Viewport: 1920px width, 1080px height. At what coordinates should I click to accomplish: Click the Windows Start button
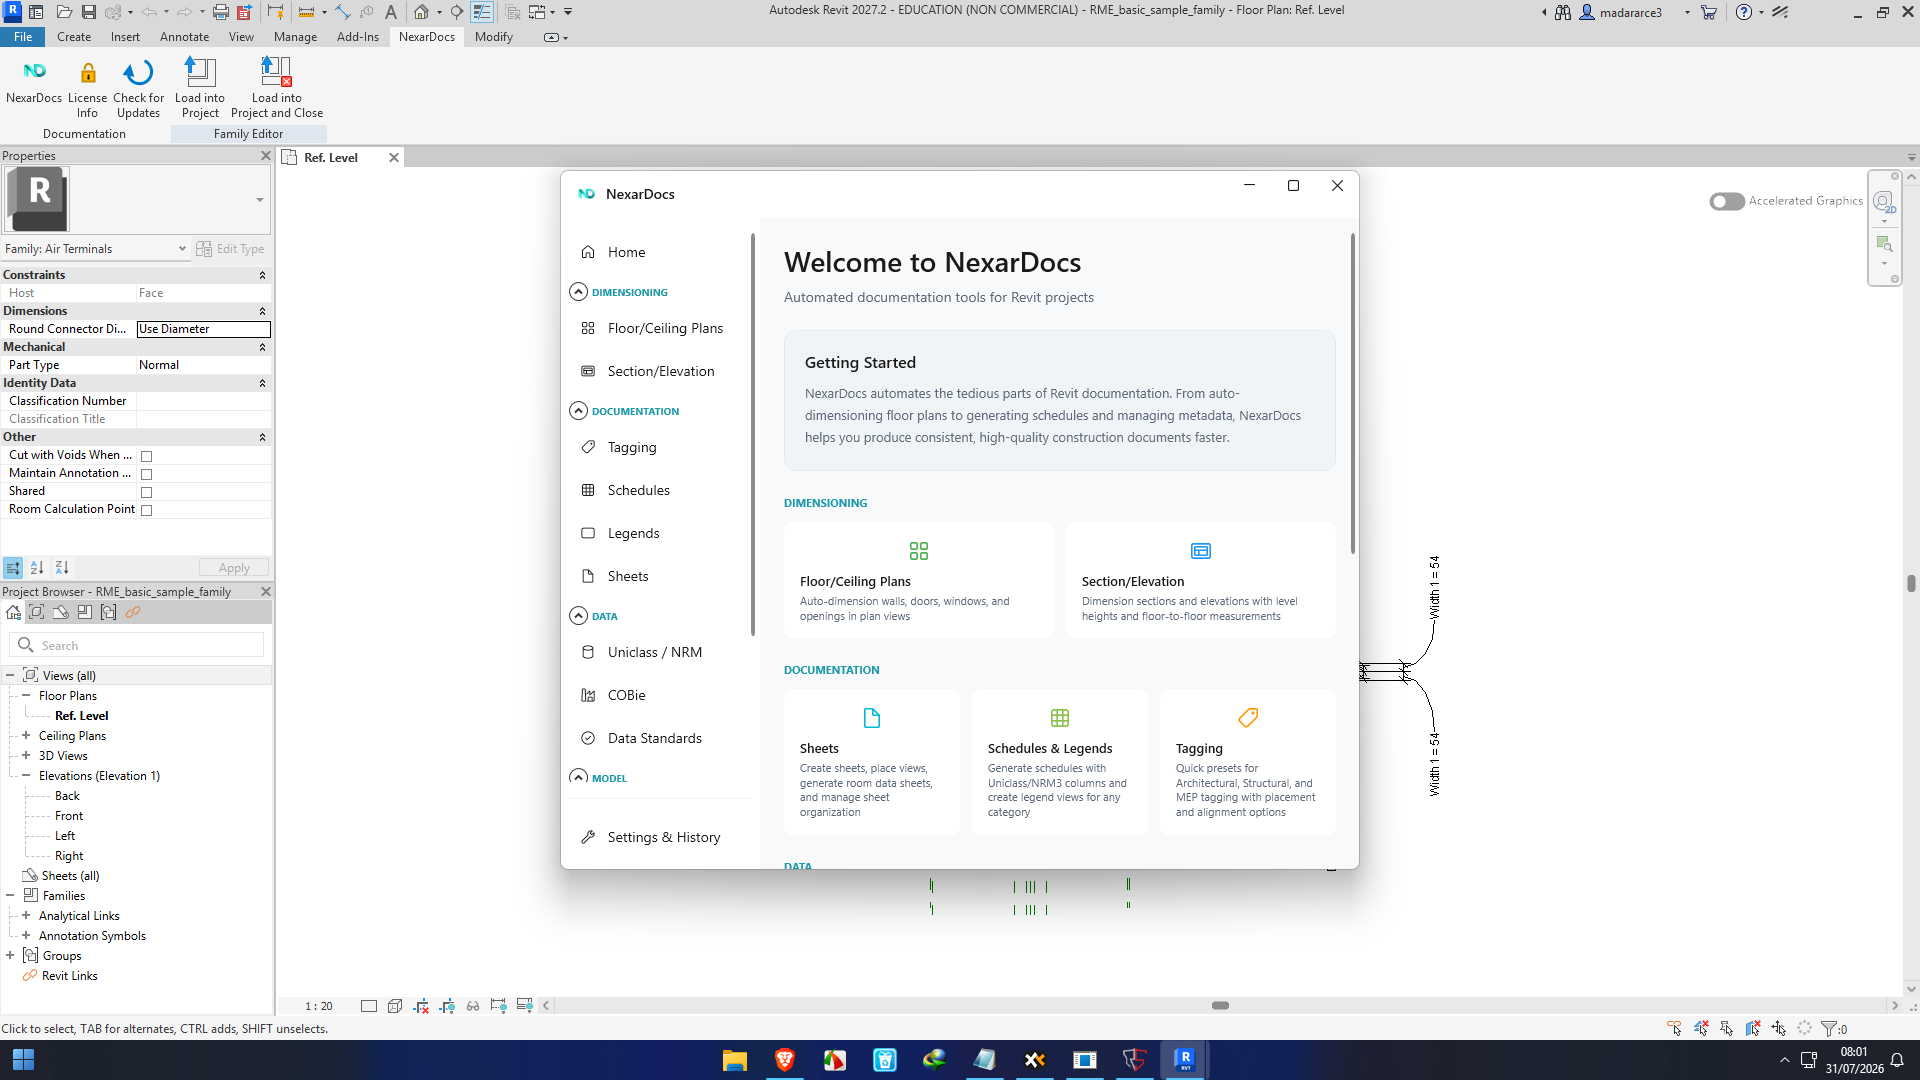point(23,1060)
